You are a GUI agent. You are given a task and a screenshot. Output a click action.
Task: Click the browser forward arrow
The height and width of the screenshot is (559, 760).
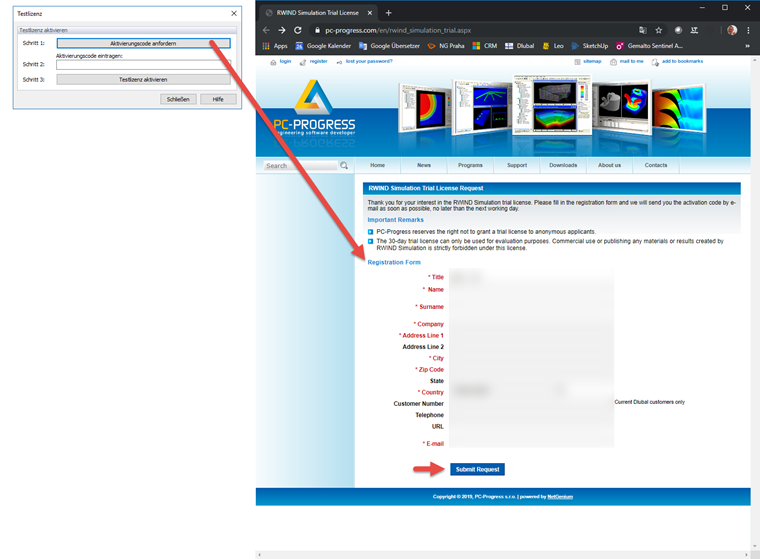[x=282, y=30]
